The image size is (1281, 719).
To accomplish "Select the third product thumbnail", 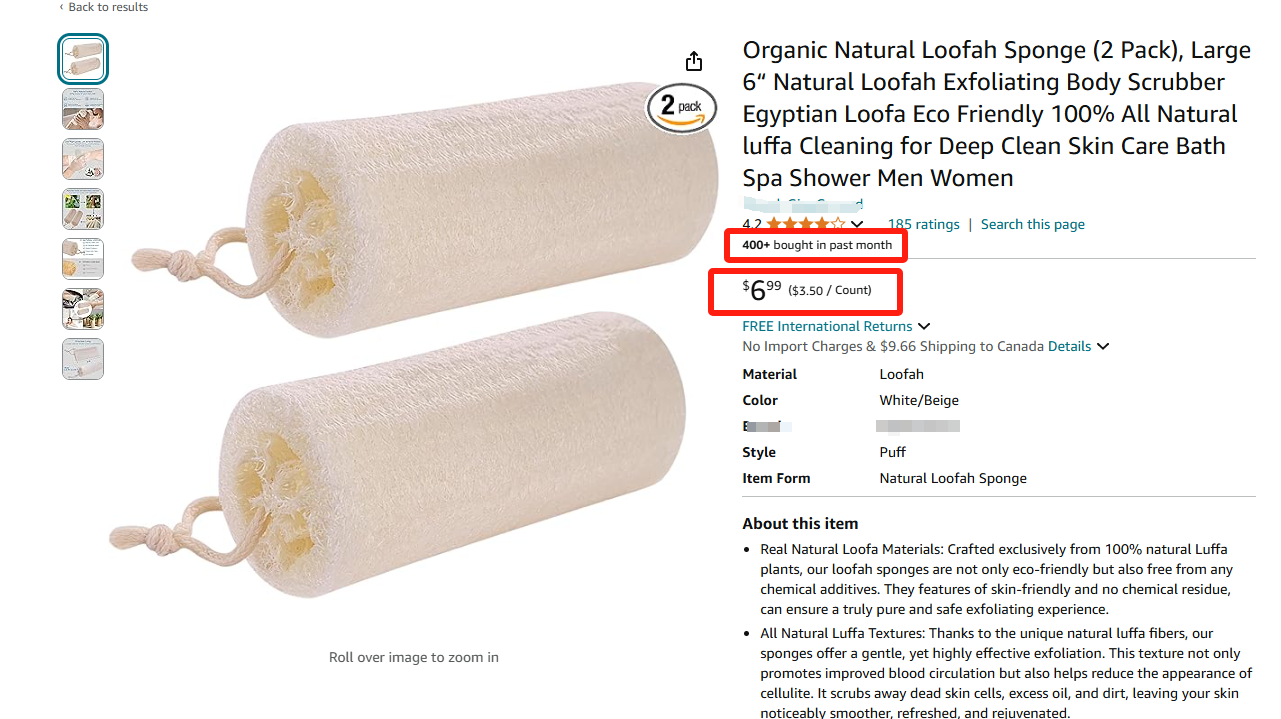I will pos(83,159).
